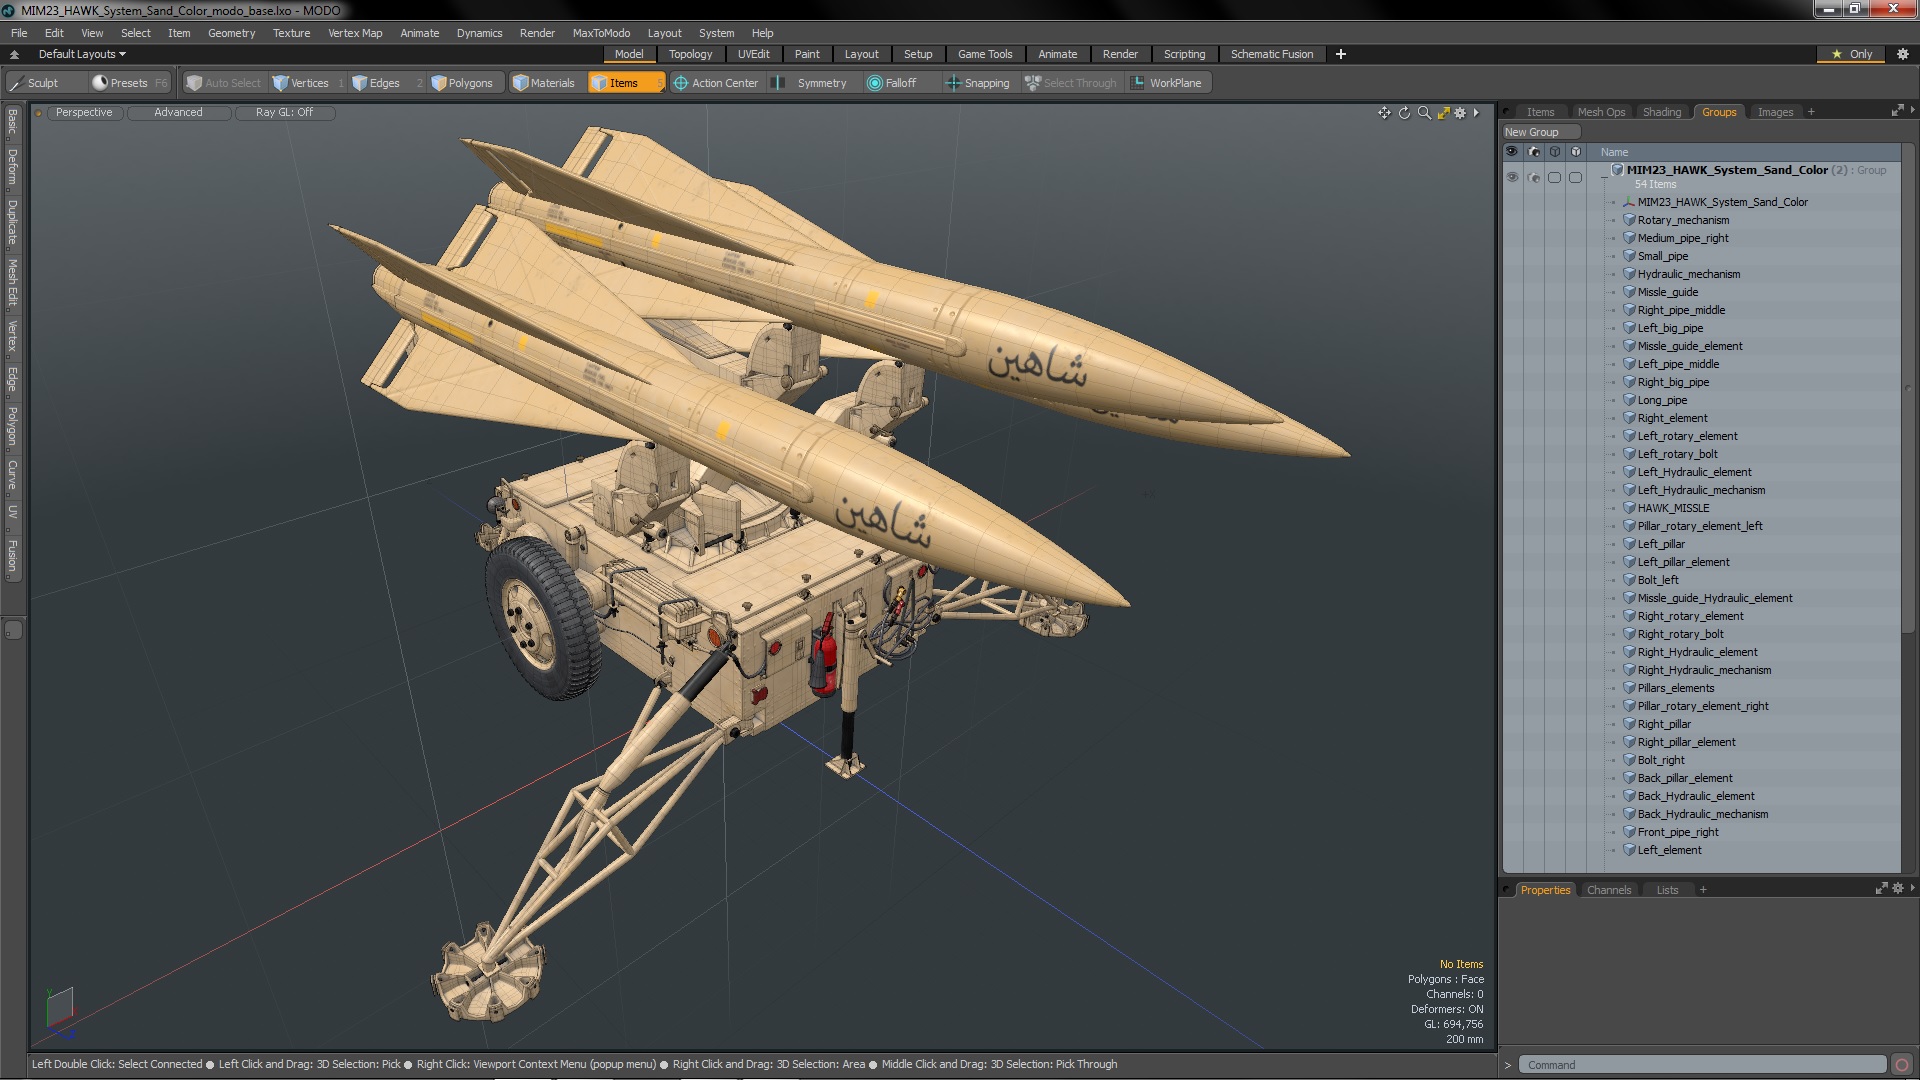
Task: Toggle the WorkPlane option
Action: pyautogui.click(x=1168, y=83)
